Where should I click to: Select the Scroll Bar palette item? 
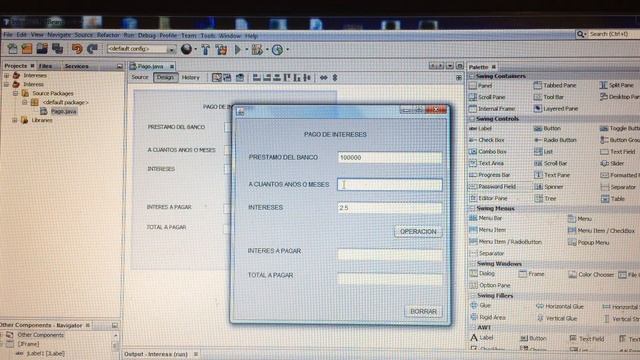[551, 163]
